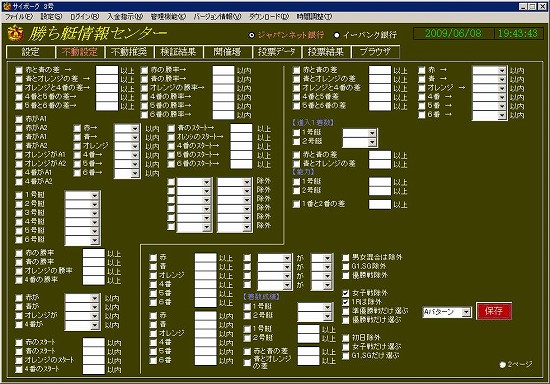Click the input field beside 1番と2番の差
The image size is (550, 384).
[380, 204]
